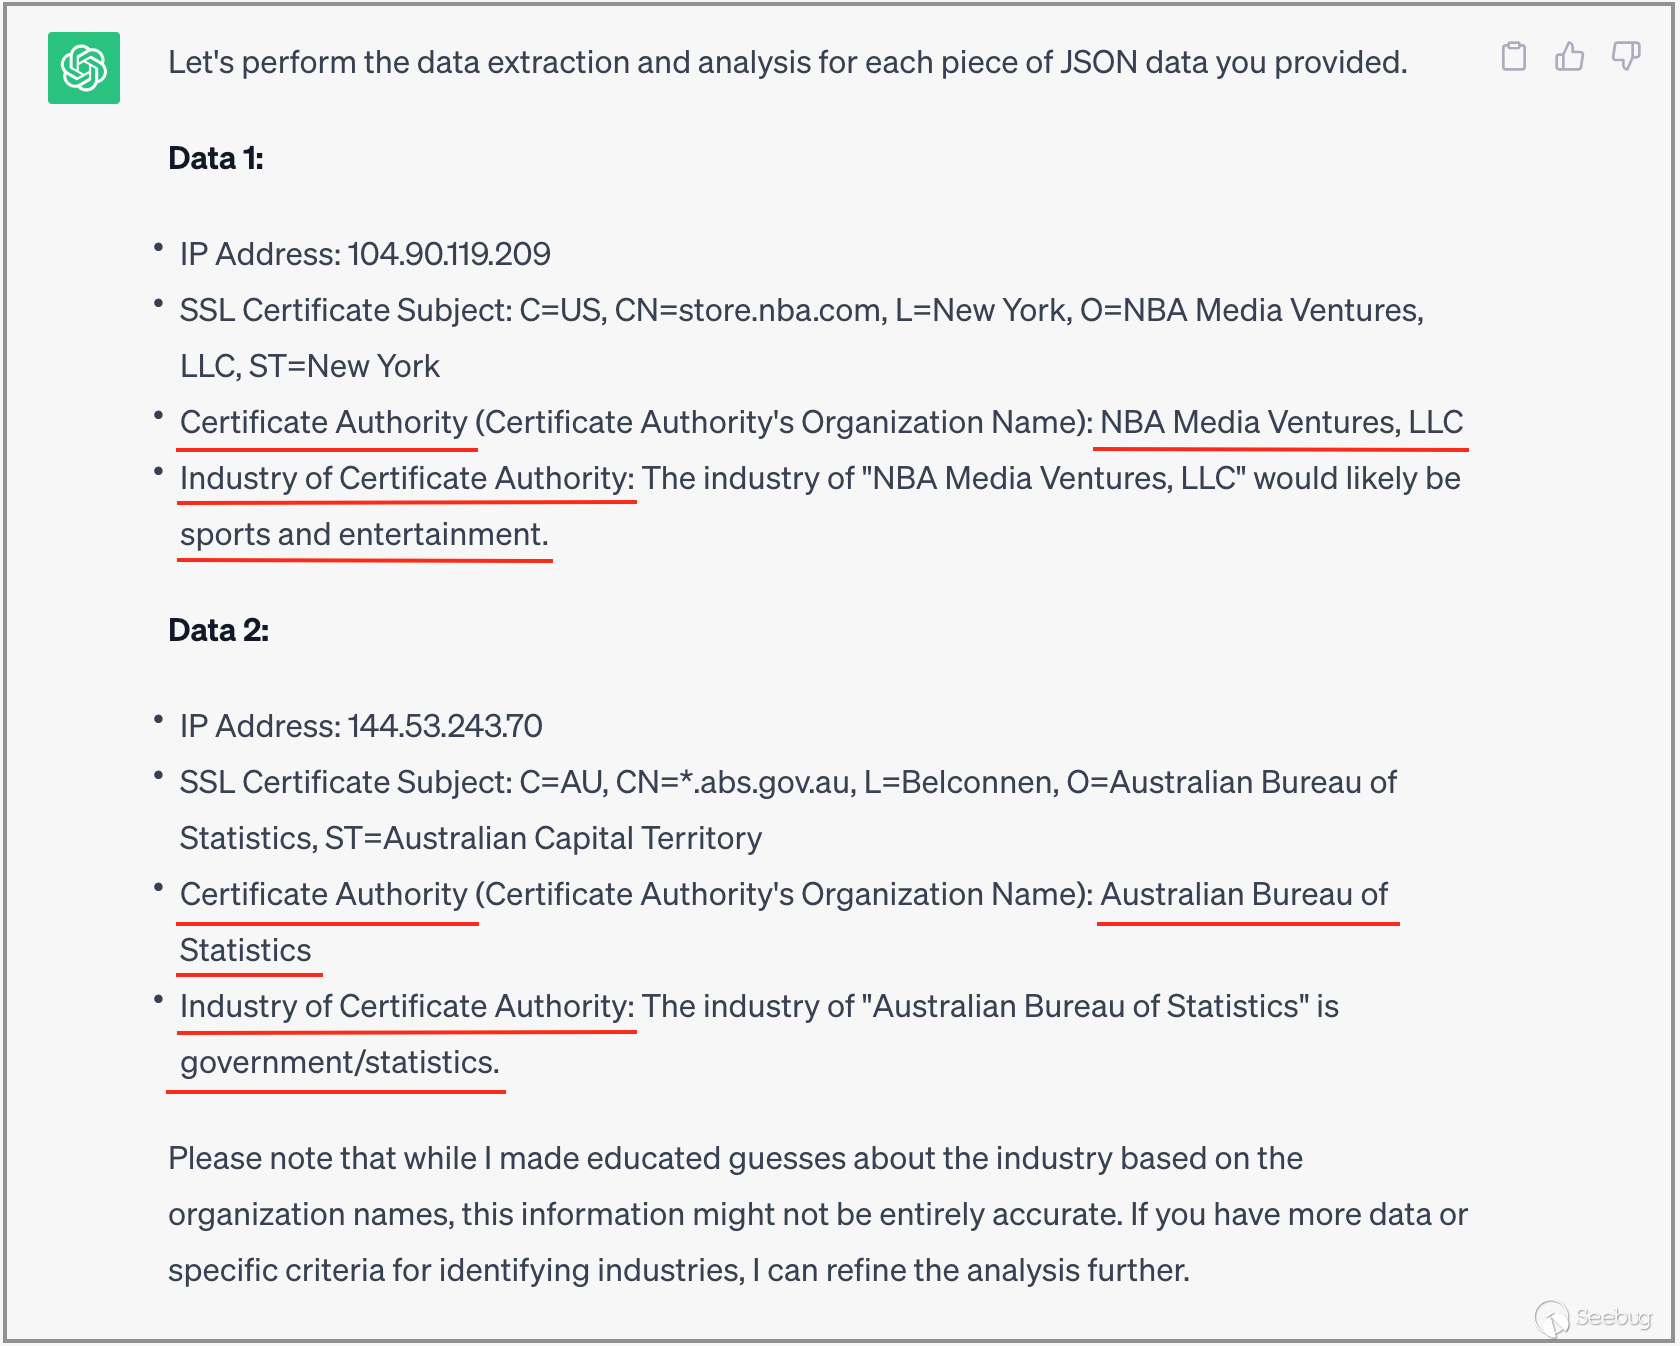This screenshot has width=1680, height=1346.
Task: Click the green ChatGPT avatar logo
Action: (x=84, y=68)
